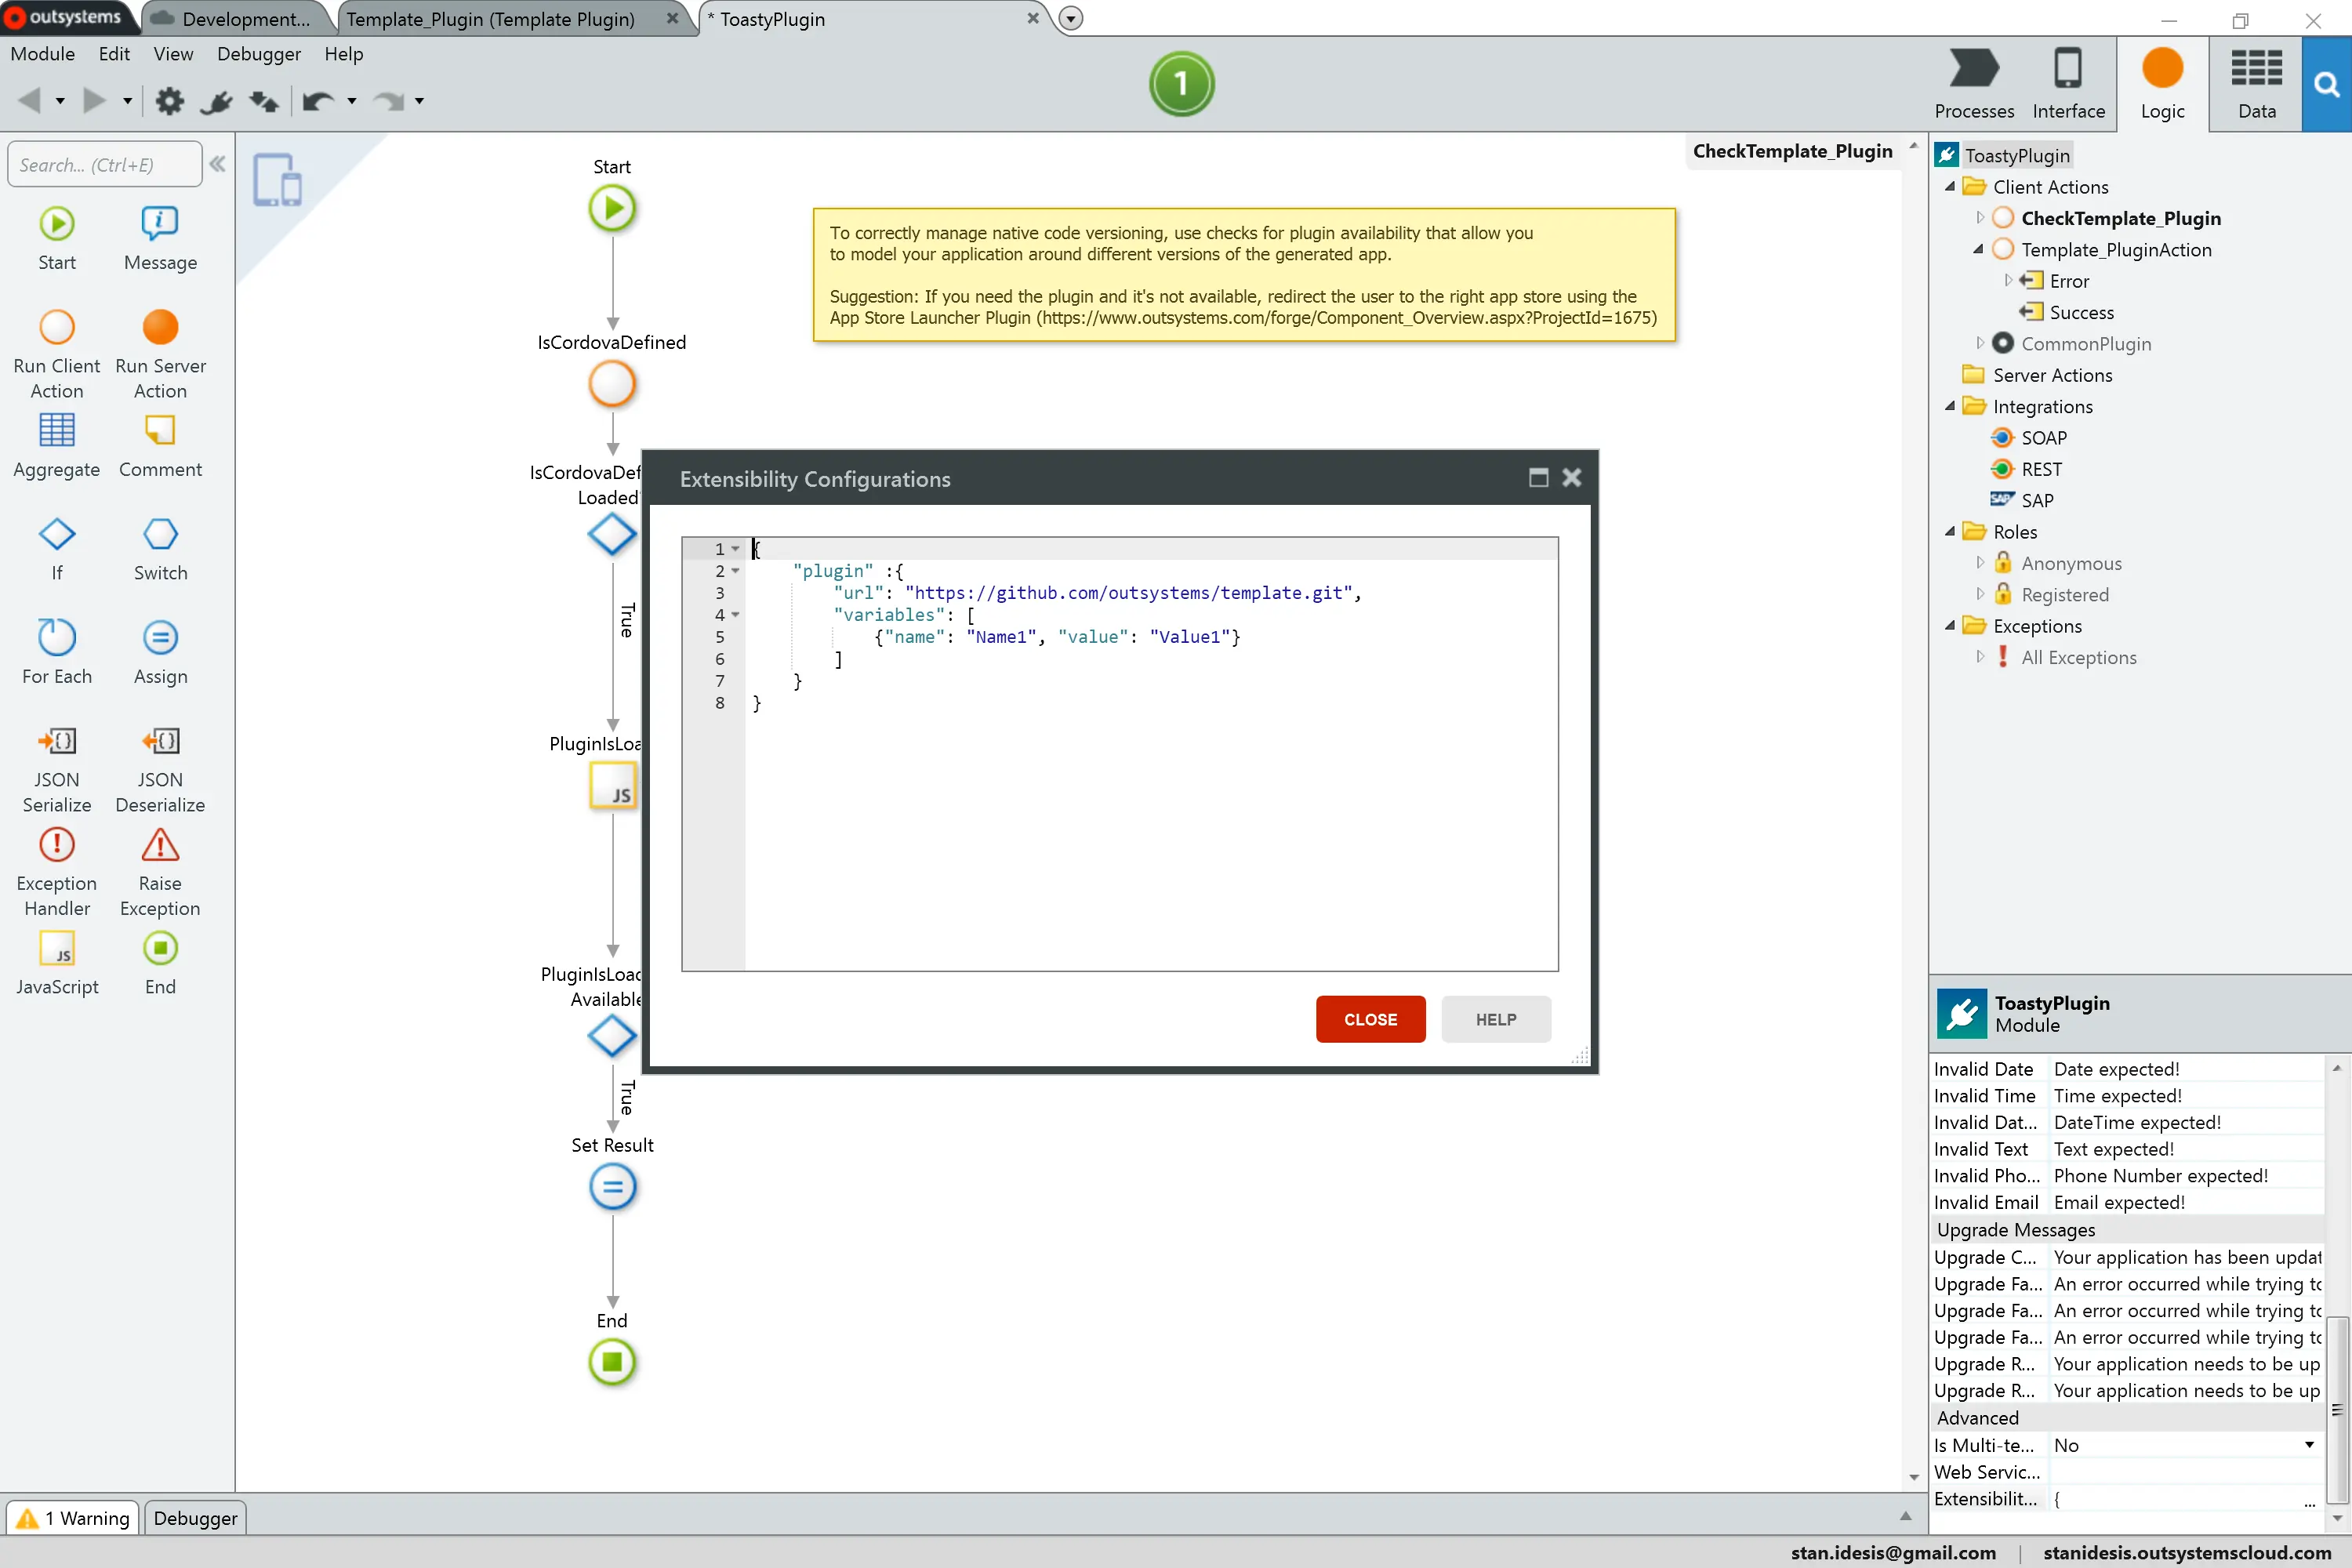The height and width of the screenshot is (1568, 2352).
Task: Click the CLOSE button in Extensibility Configurations
Action: [1371, 1019]
